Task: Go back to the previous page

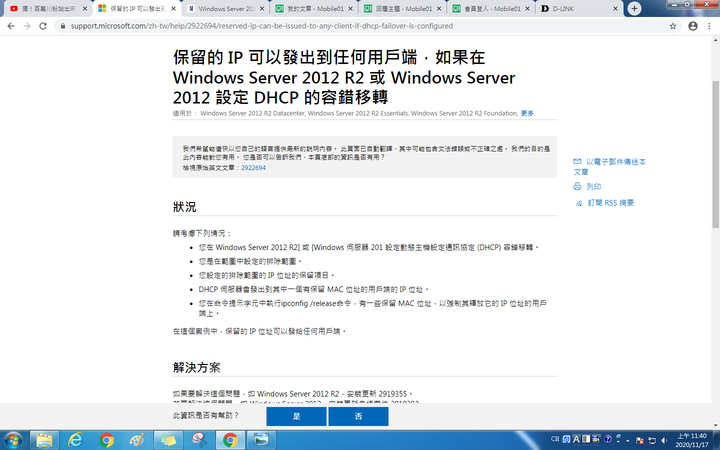Action: tap(11, 26)
